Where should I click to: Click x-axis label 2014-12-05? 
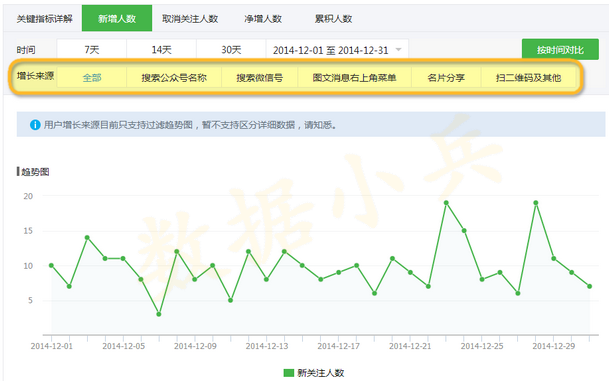(x=124, y=346)
